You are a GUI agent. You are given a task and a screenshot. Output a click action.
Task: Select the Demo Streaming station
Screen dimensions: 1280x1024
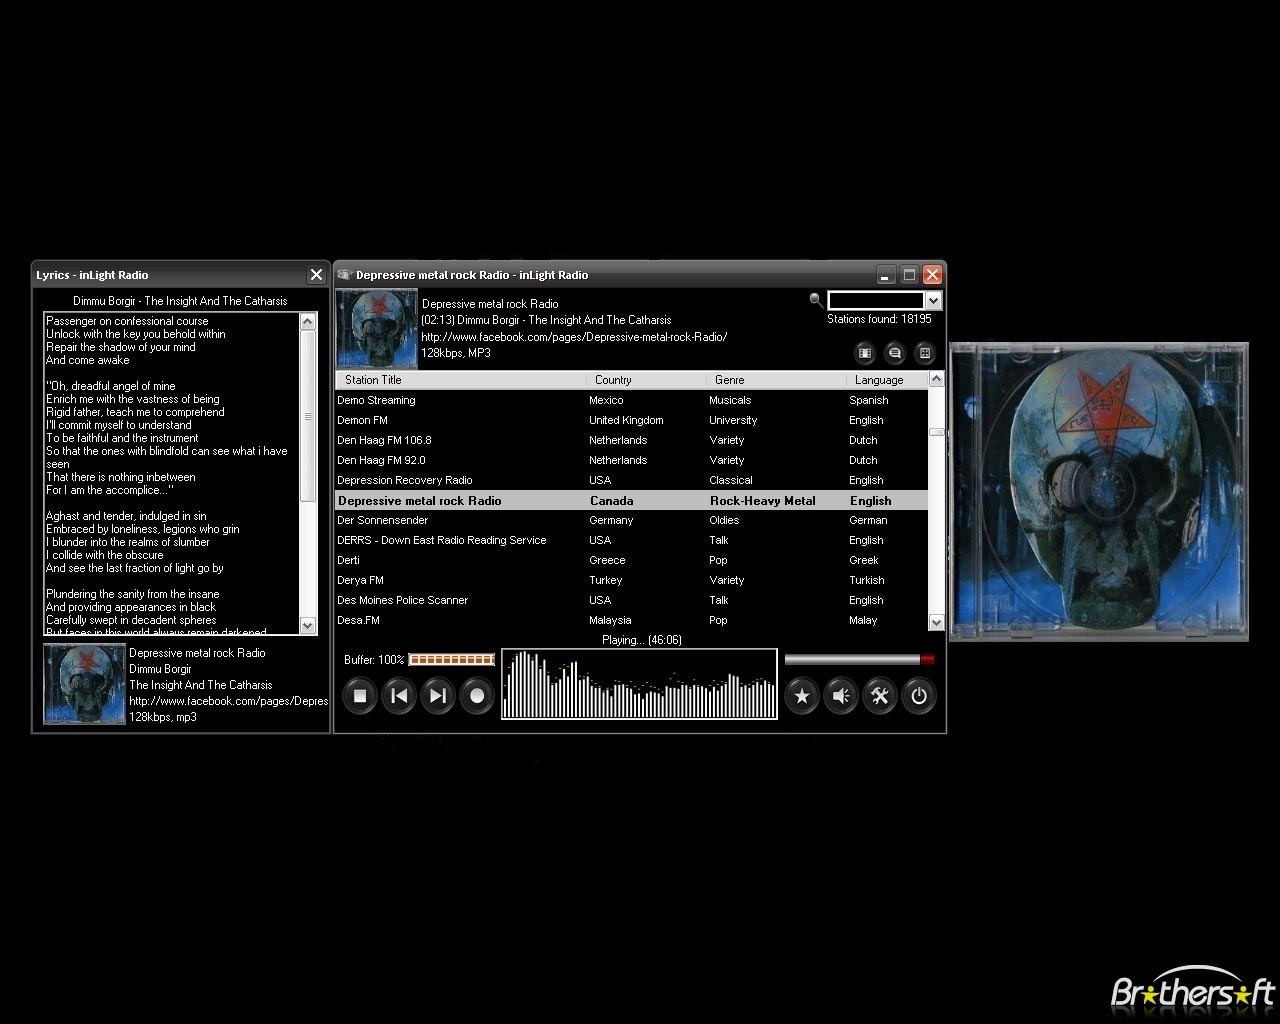pos(631,400)
